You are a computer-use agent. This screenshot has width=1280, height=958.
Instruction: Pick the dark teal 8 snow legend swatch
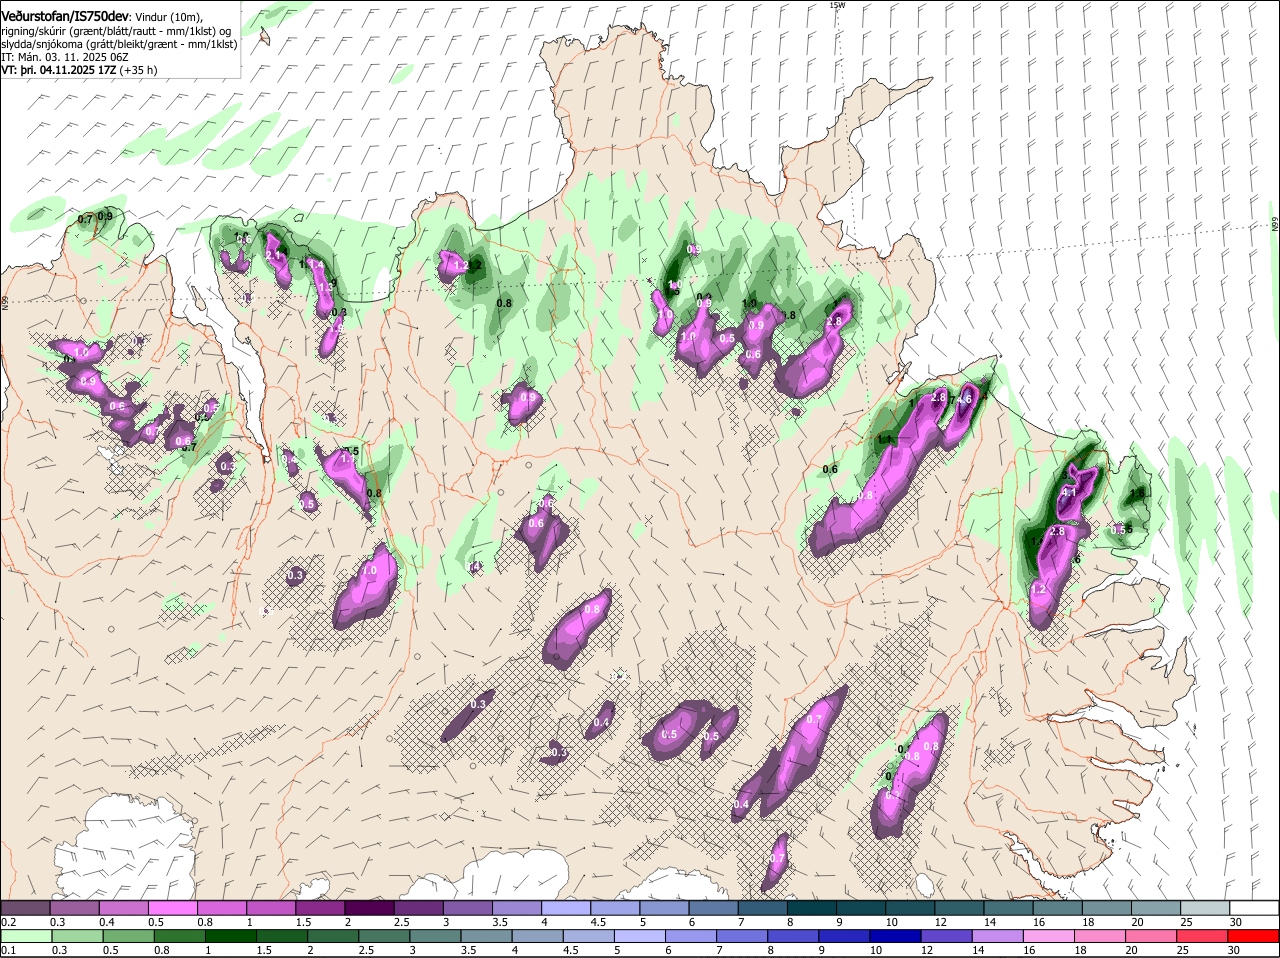coord(812,907)
